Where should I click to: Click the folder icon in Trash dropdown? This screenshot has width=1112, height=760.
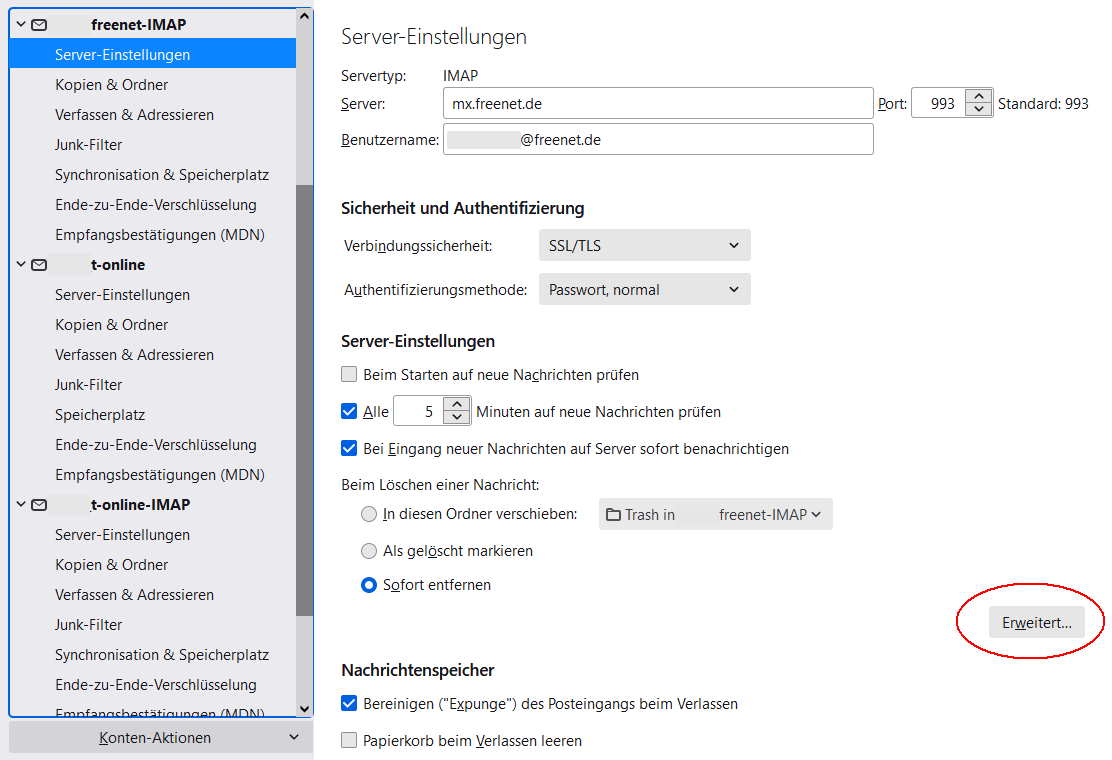(x=614, y=515)
